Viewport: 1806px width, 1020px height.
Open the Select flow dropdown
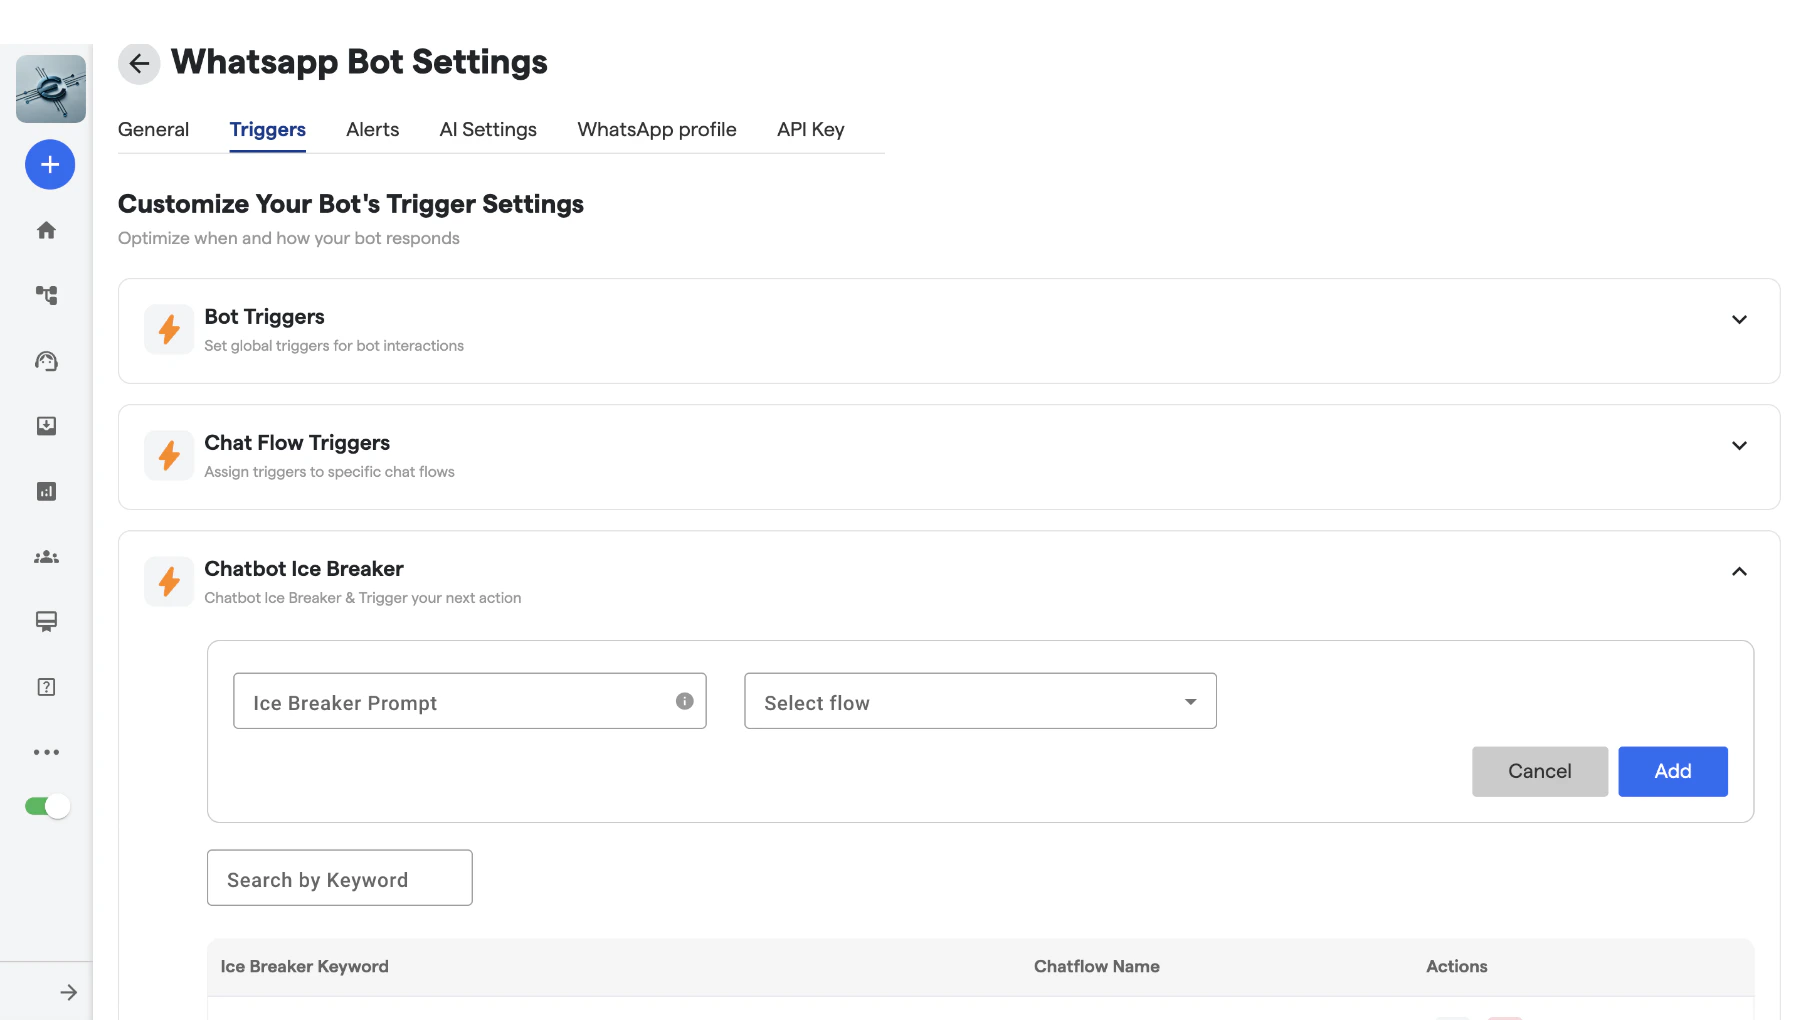click(981, 701)
